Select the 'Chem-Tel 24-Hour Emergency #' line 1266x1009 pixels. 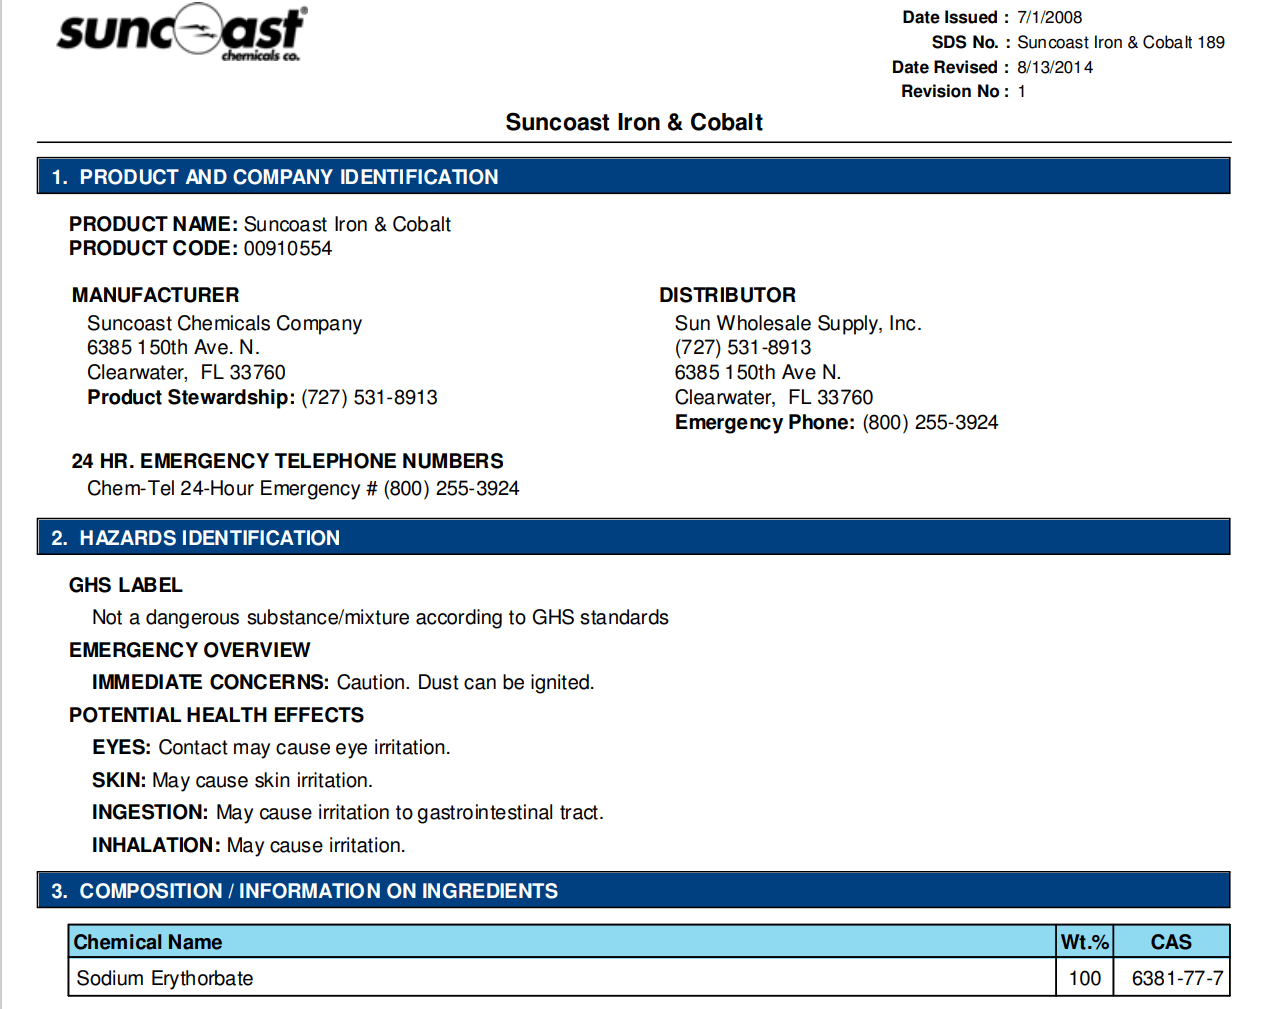pos(303,488)
